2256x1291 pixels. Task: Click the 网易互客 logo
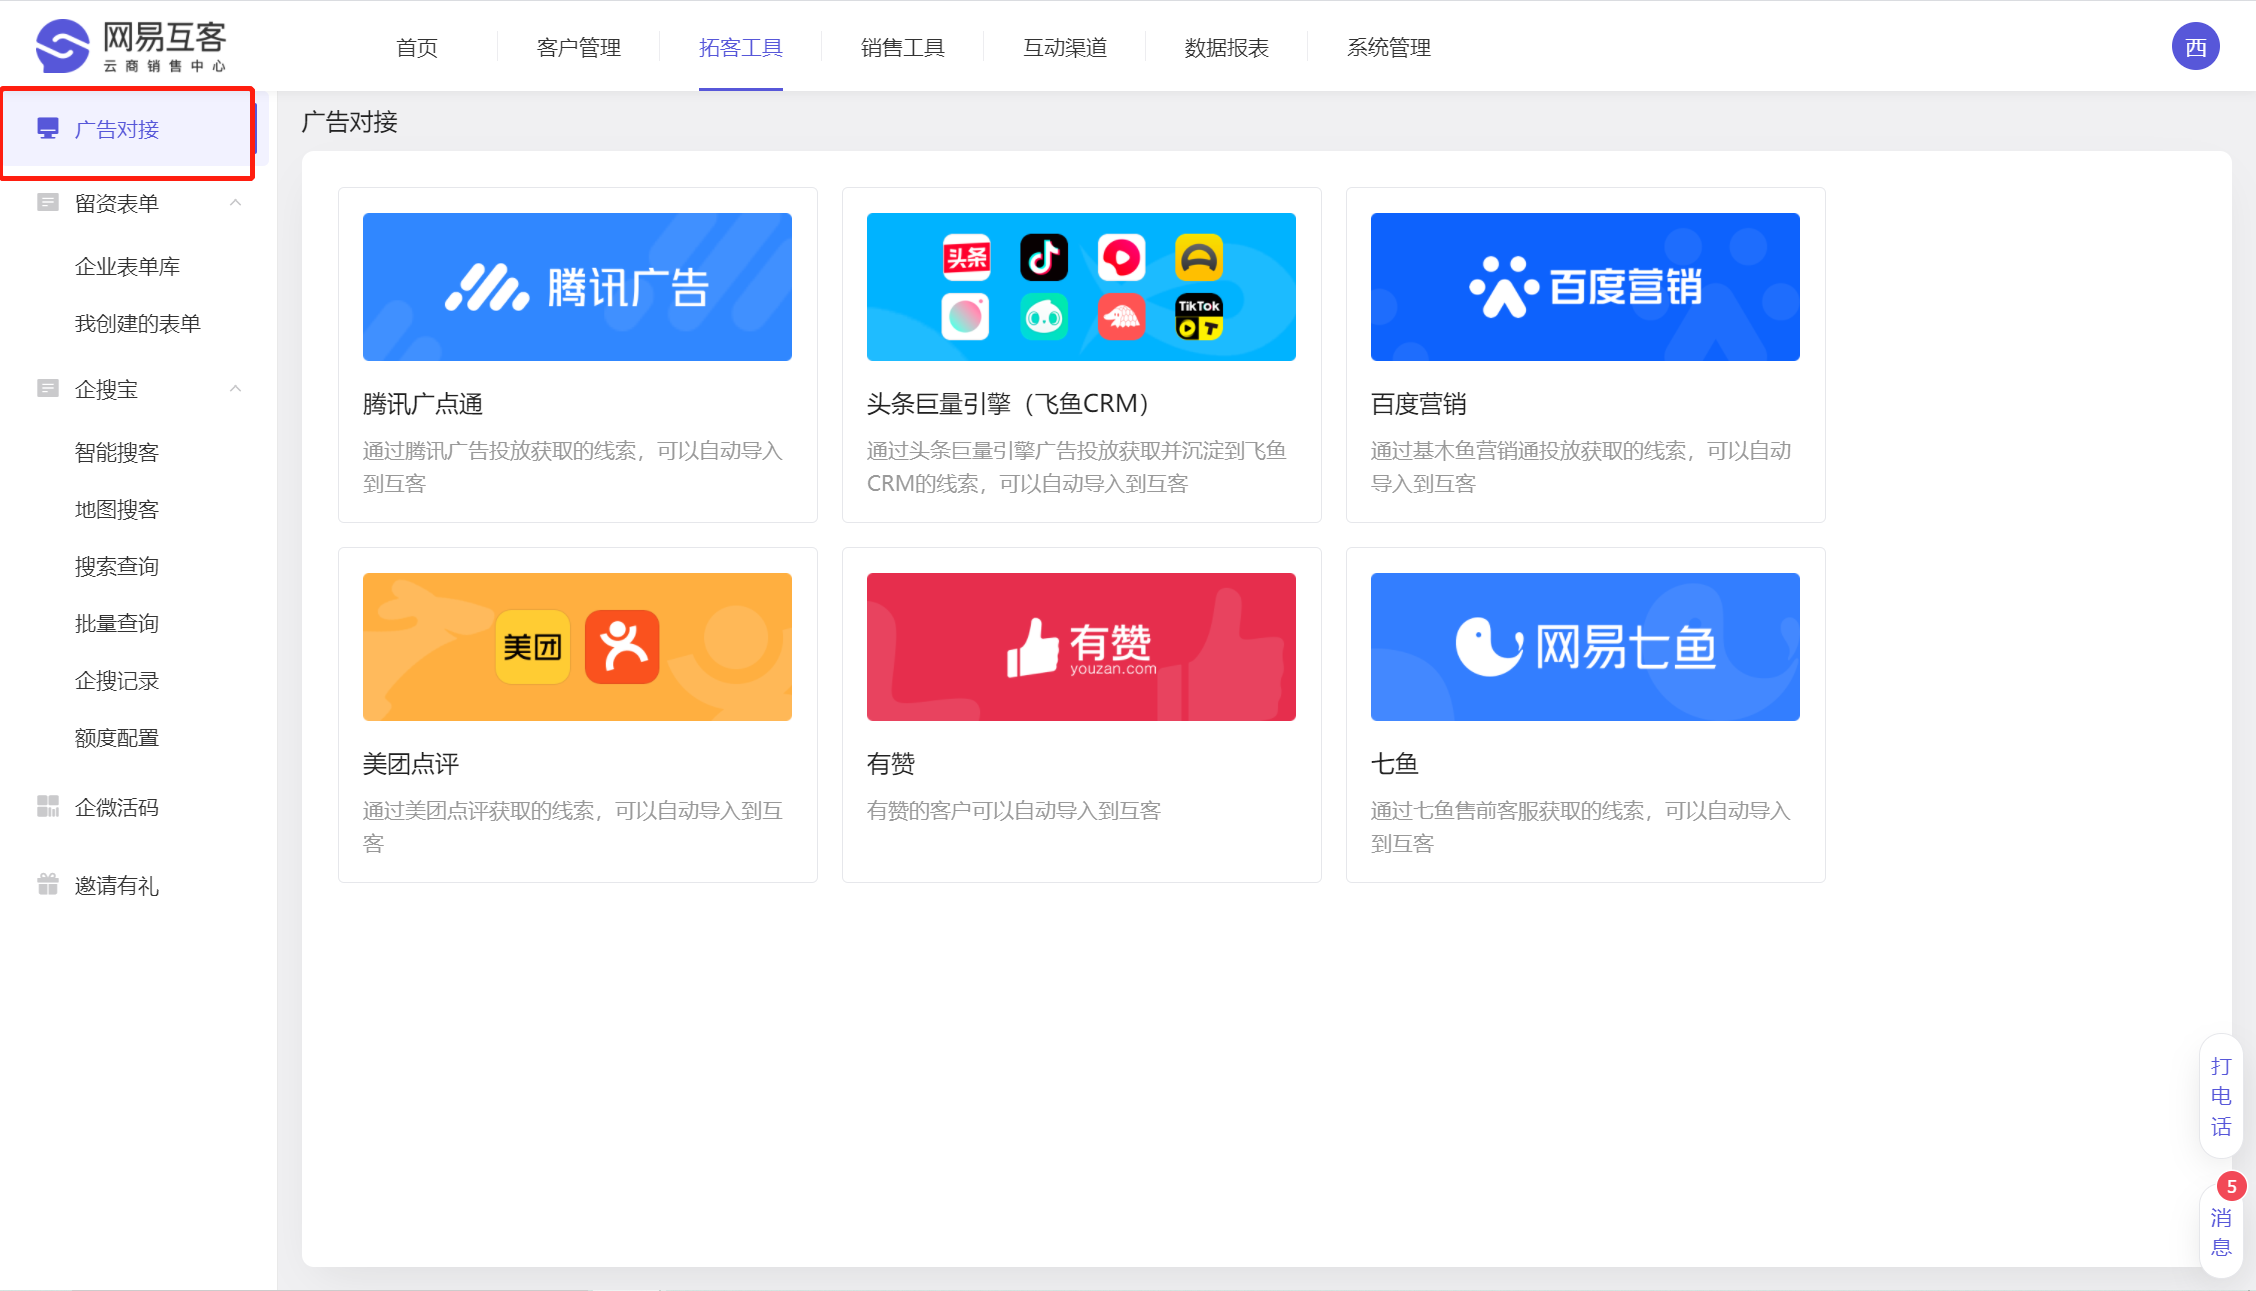click(131, 46)
